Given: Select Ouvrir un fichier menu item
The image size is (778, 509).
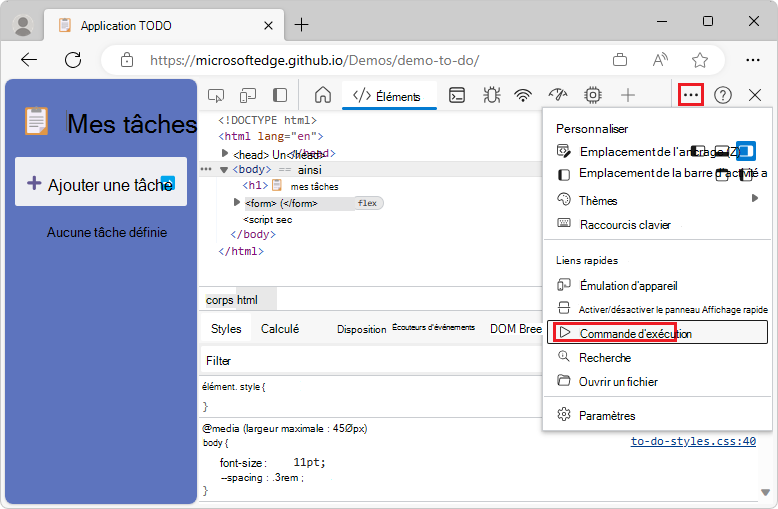Looking at the screenshot, I should pyautogui.click(x=657, y=382).
